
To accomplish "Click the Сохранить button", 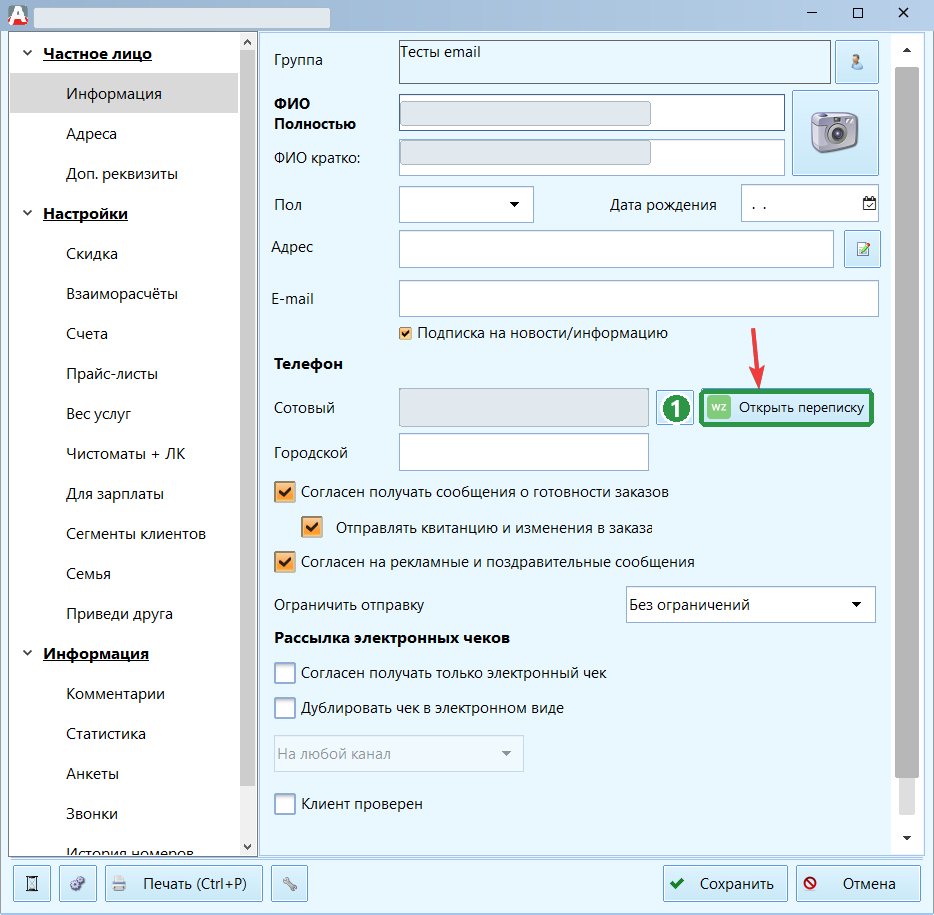I will click(x=726, y=883).
